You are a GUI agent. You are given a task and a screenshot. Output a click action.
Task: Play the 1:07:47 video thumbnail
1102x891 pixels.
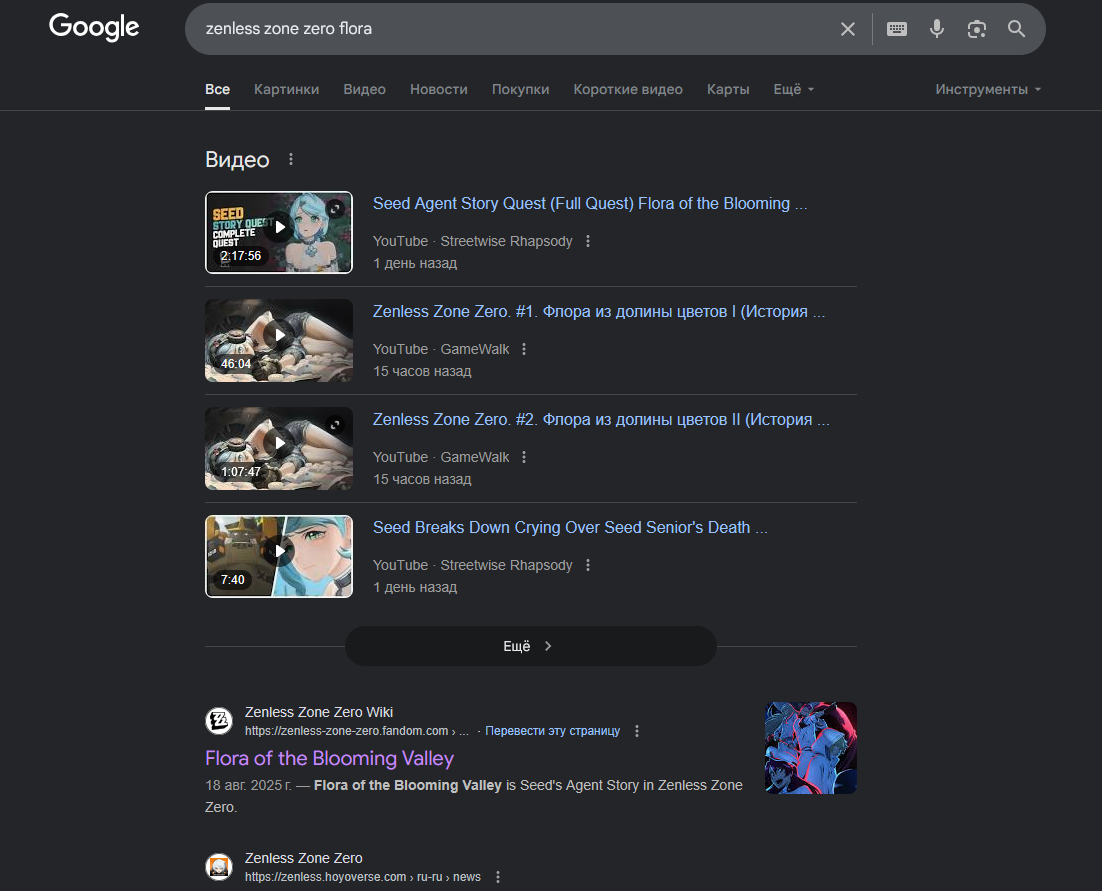[x=279, y=448]
